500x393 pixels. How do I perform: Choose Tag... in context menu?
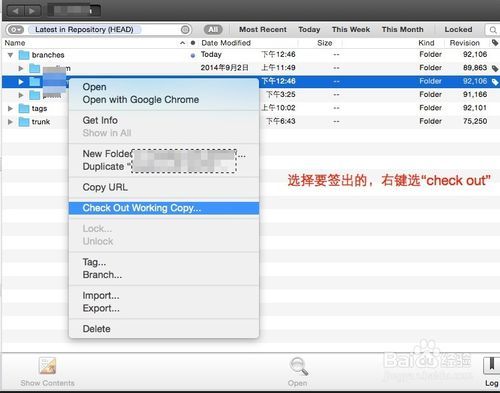pyautogui.click(x=94, y=262)
